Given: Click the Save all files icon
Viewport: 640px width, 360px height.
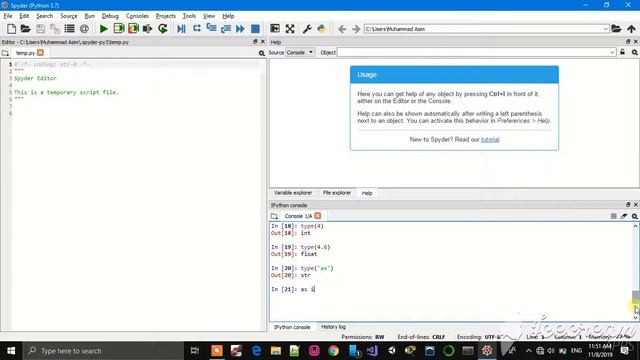Looking at the screenshot, I should [55, 29].
